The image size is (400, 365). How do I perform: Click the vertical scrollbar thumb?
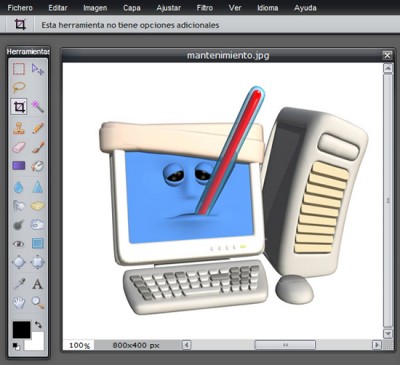388,201
